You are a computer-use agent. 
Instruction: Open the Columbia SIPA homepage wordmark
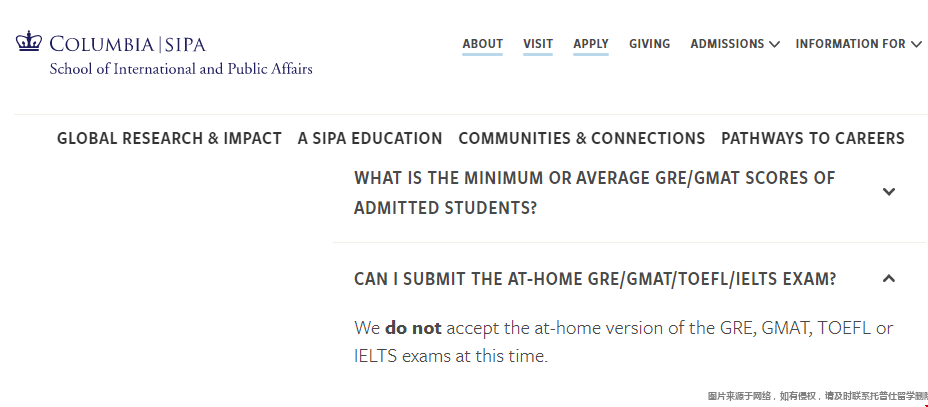point(127,44)
